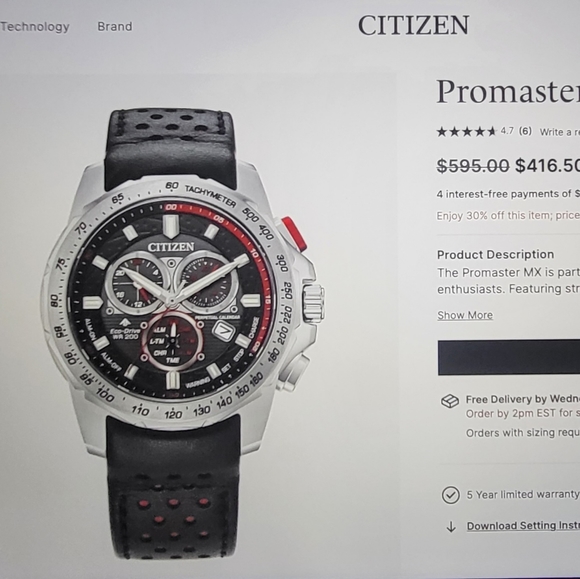Screen dimensions: 580x579
Task: Click the Product Description heading
Action: tap(495, 255)
